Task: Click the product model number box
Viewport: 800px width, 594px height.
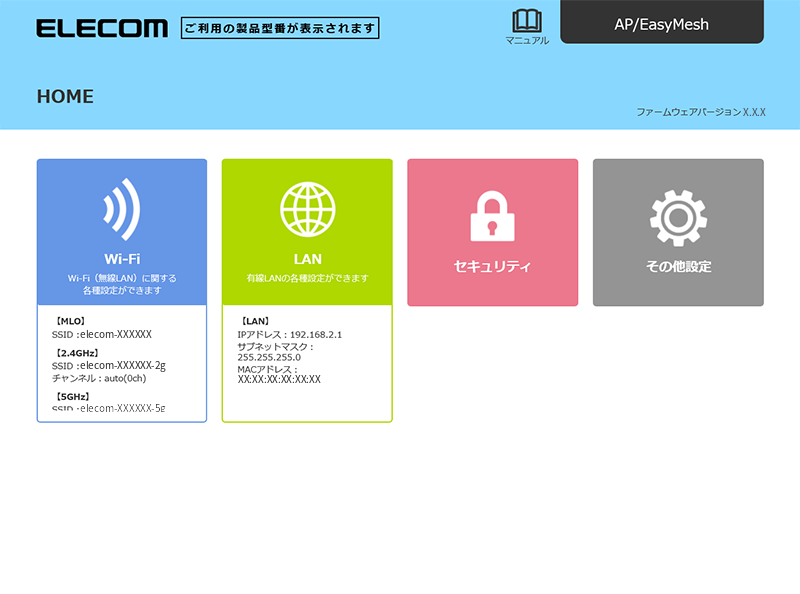Action: point(280,28)
